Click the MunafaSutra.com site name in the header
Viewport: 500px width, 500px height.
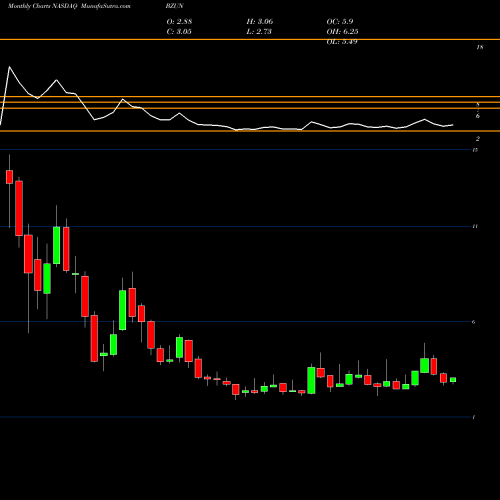click(x=105, y=6)
